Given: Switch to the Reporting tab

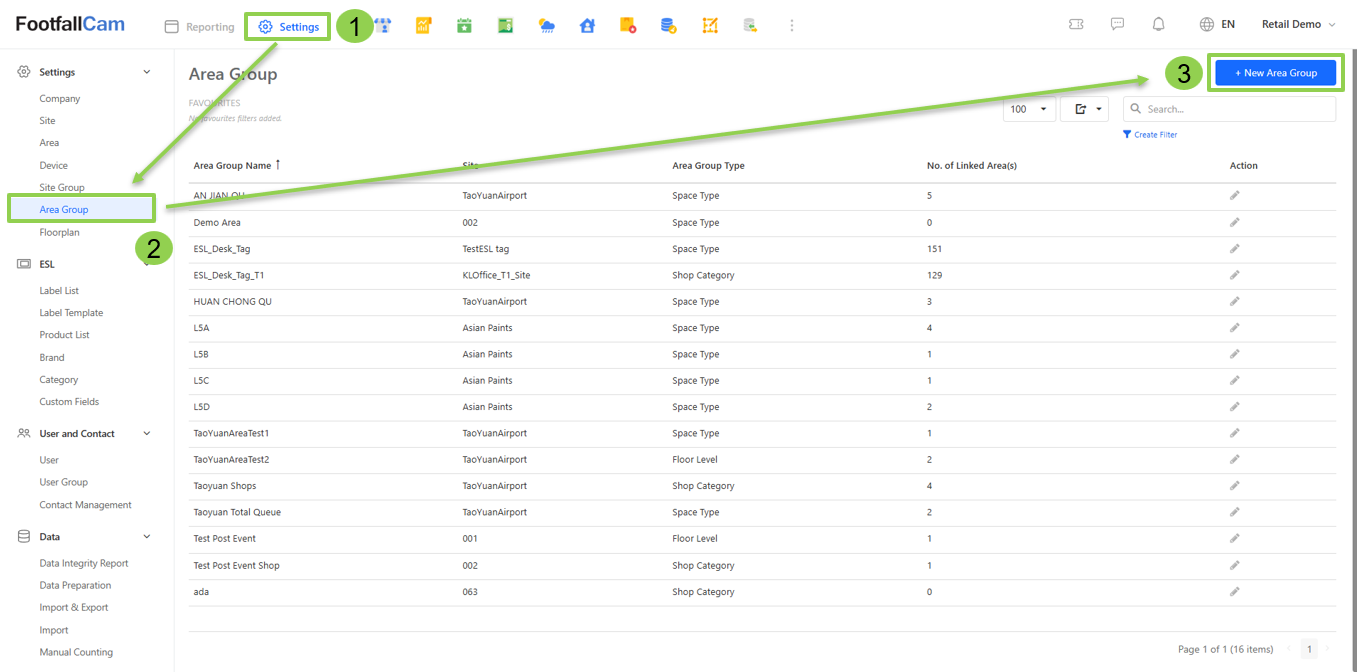Looking at the screenshot, I should pos(199,27).
